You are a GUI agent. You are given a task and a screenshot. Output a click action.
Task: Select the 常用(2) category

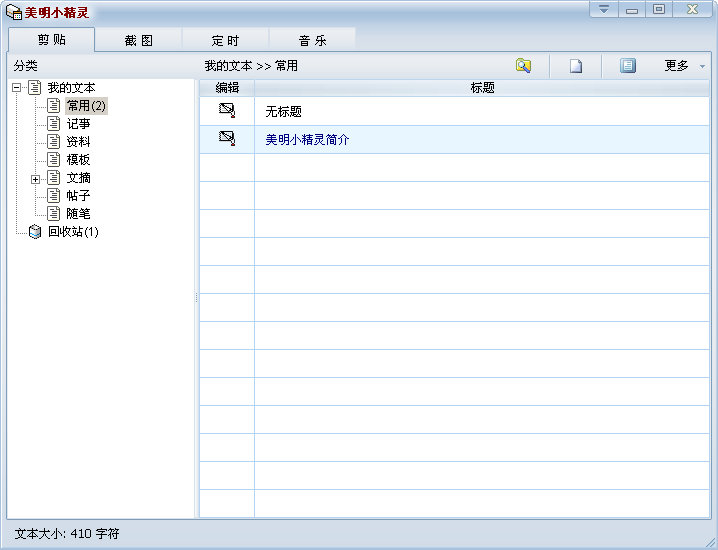tap(86, 106)
